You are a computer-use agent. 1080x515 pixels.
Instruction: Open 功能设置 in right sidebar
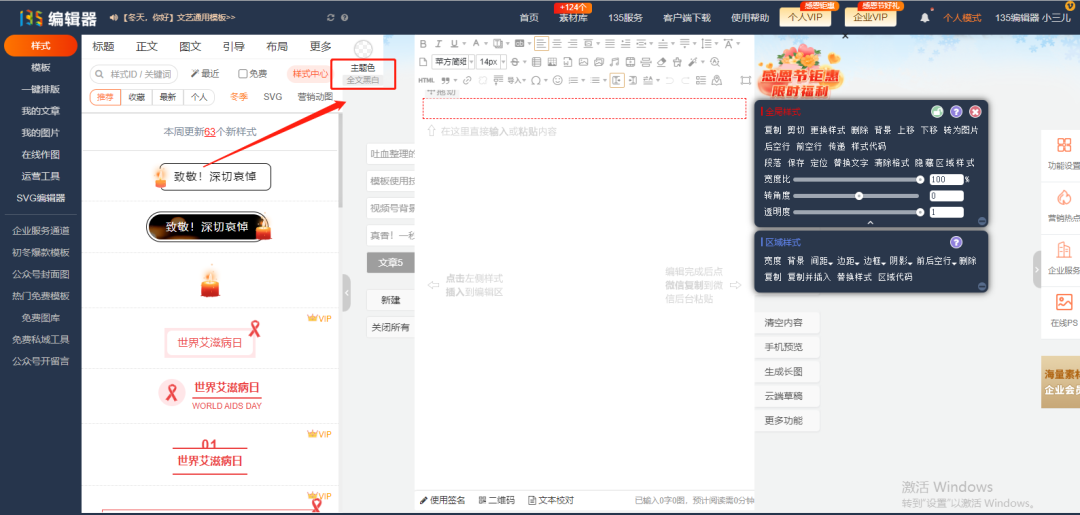click(1063, 153)
